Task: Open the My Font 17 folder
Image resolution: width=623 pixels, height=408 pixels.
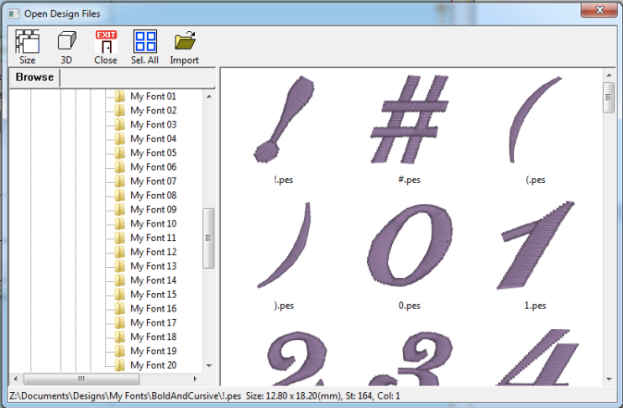Action: click(x=153, y=323)
